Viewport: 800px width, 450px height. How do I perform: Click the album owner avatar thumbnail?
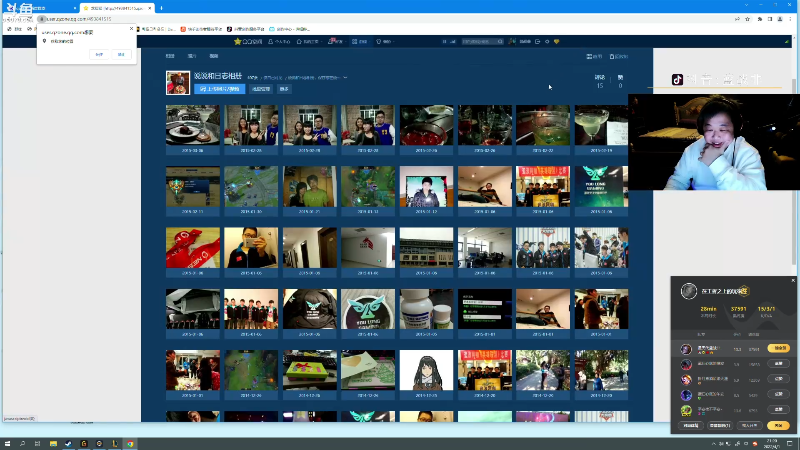click(178, 83)
